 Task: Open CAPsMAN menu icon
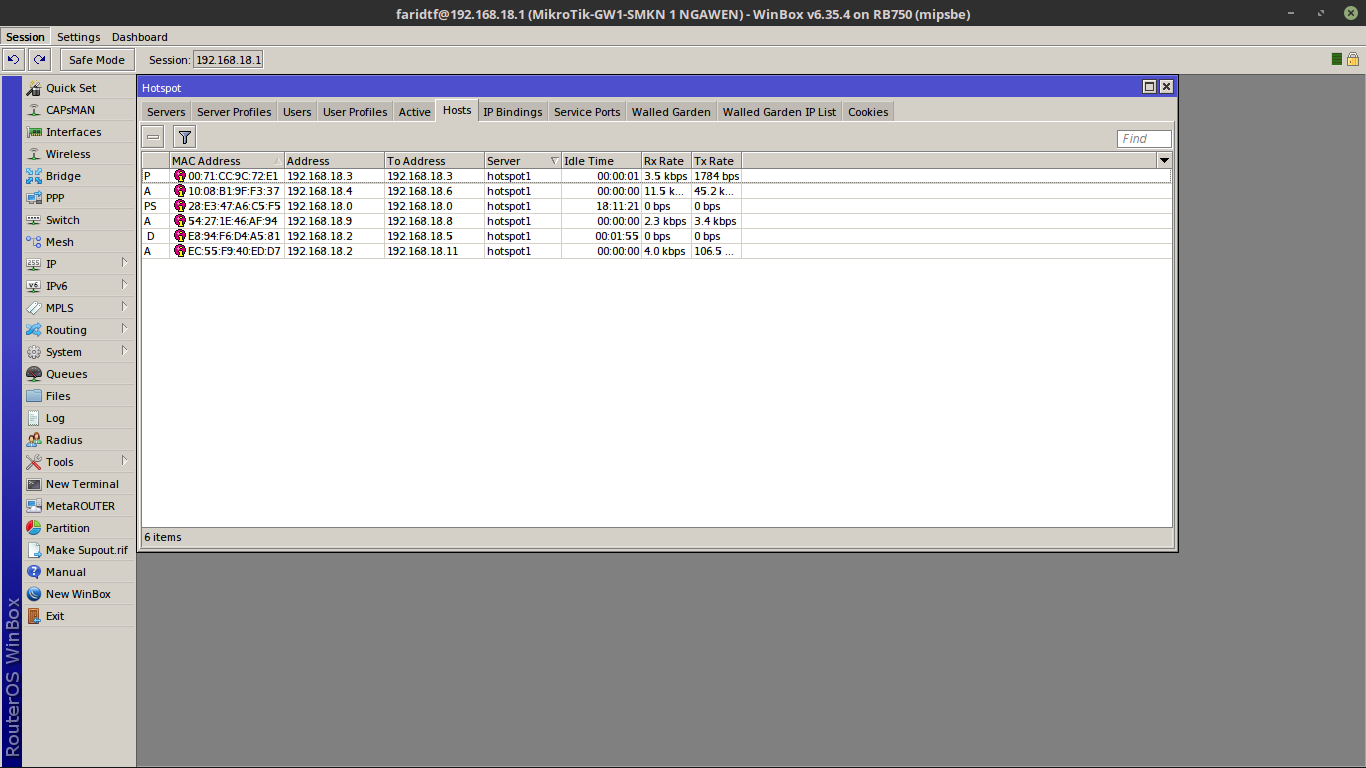pyautogui.click(x=35, y=110)
